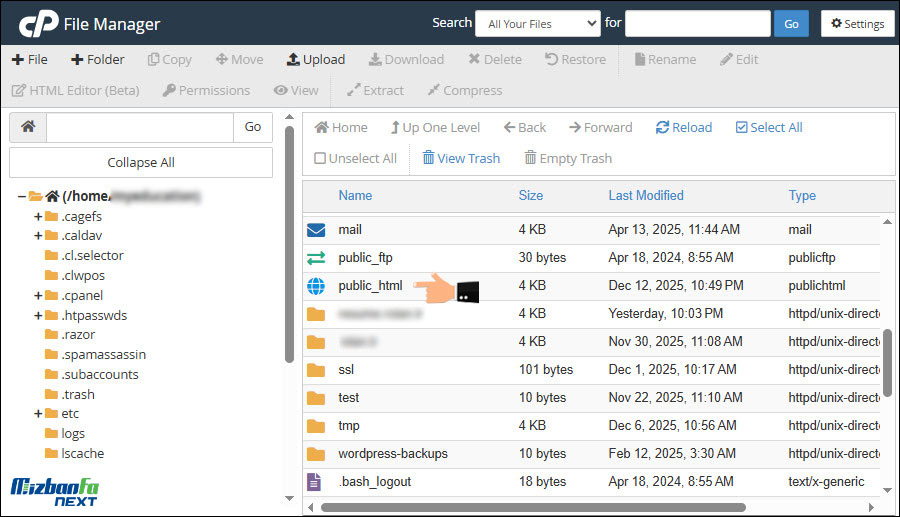The width and height of the screenshot is (900, 517).
Task: Open the All Your Files search dropdown
Action: coord(537,24)
